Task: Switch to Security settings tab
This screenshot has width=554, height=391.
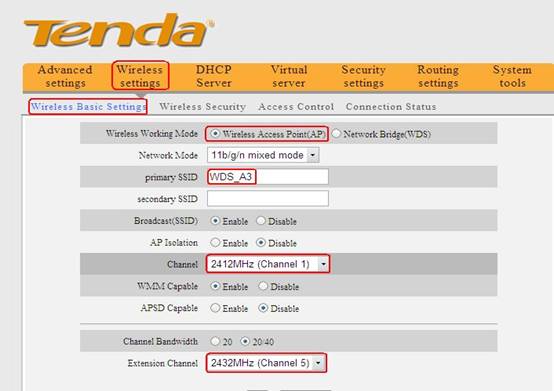Action: pyautogui.click(x=364, y=76)
